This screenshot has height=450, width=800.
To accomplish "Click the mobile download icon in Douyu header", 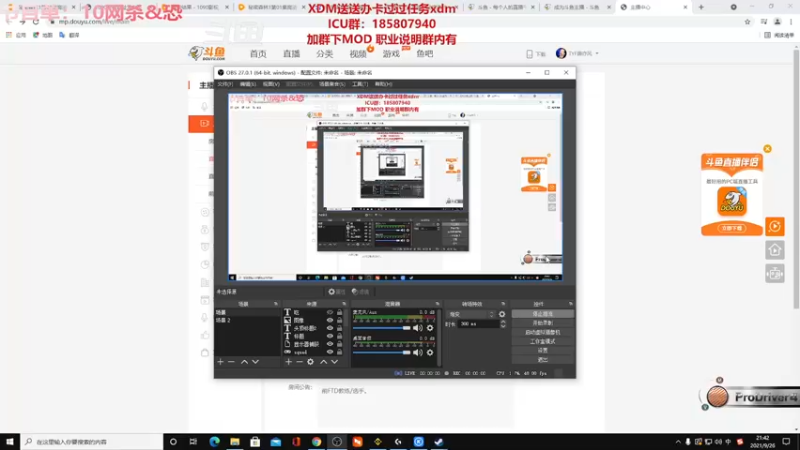I will [x=530, y=54].
